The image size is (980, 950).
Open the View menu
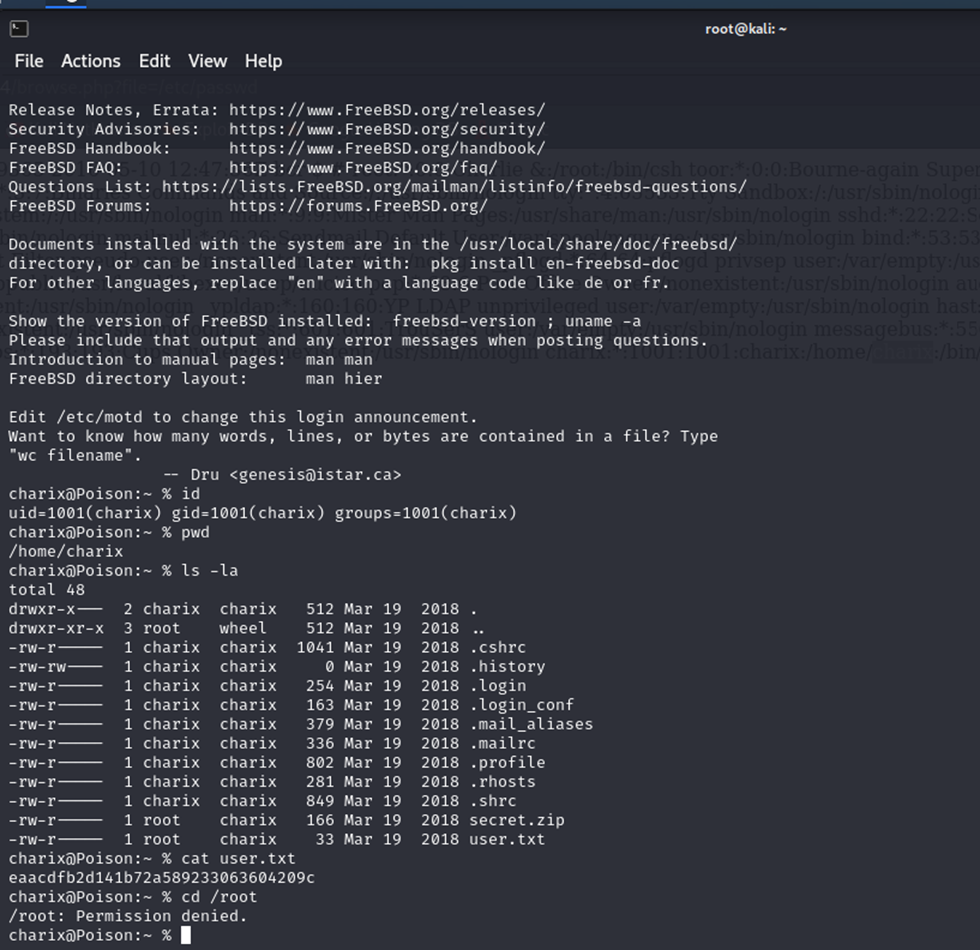pos(207,61)
